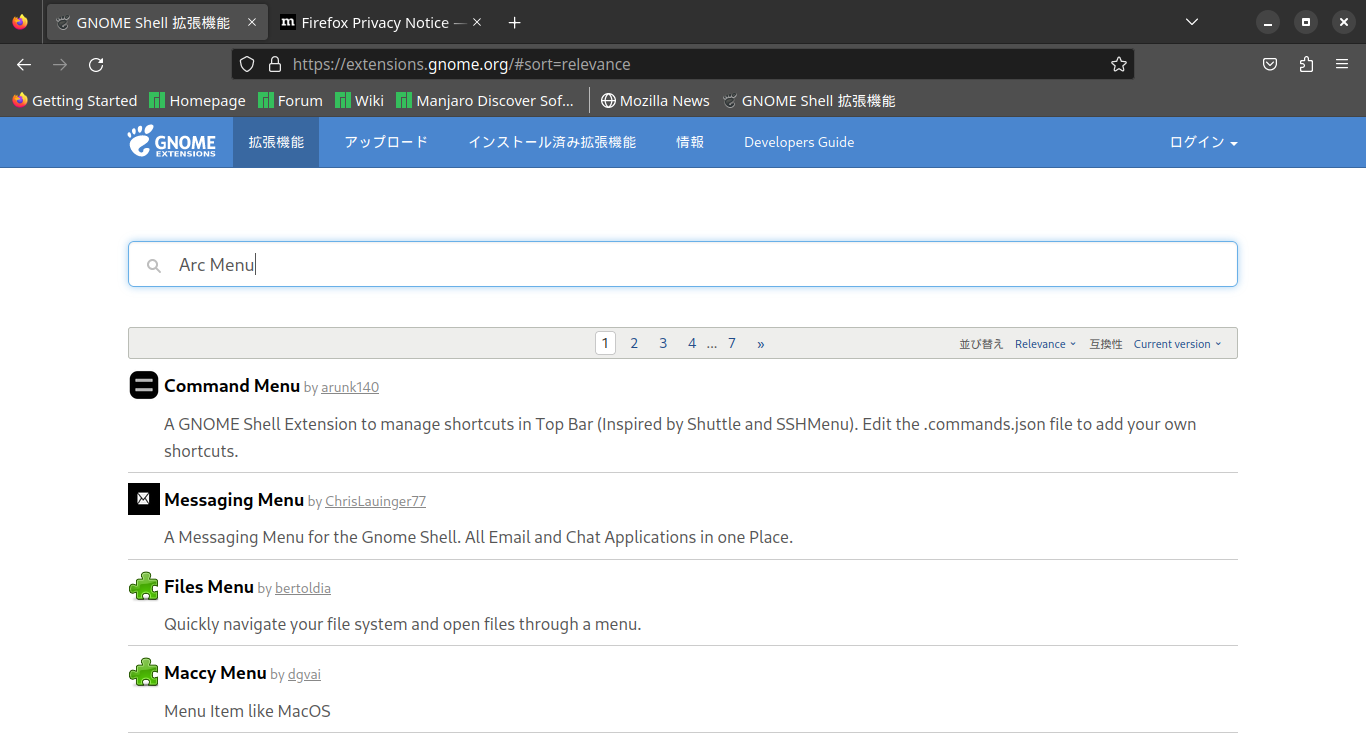Image resolution: width=1366 pixels, height=736 pixels.
Task: Open the Extensions puzzle icon in toolbar
Action: click(1306, 64)
